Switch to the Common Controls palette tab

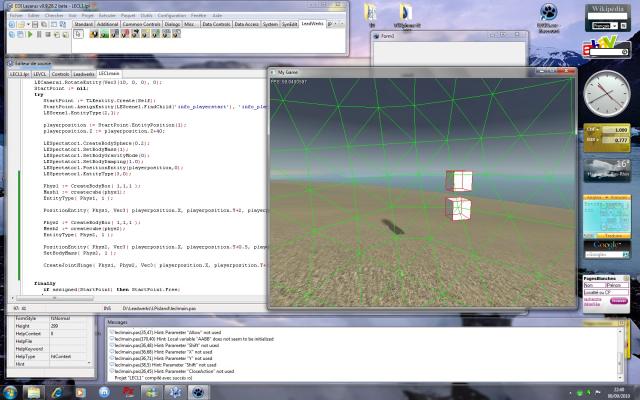141,24
